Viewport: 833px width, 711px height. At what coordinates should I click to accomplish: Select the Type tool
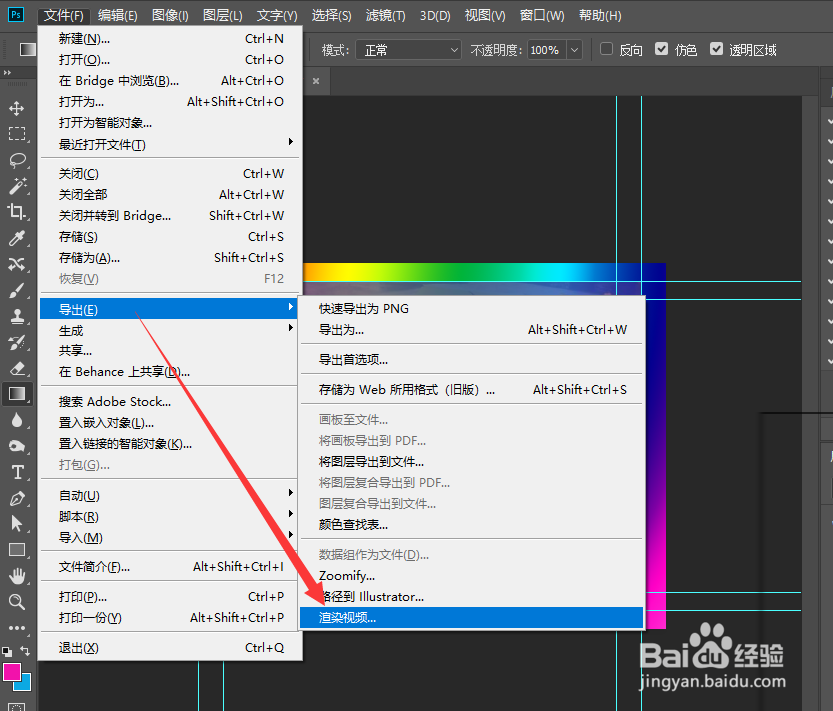click(x=15, y=470)
